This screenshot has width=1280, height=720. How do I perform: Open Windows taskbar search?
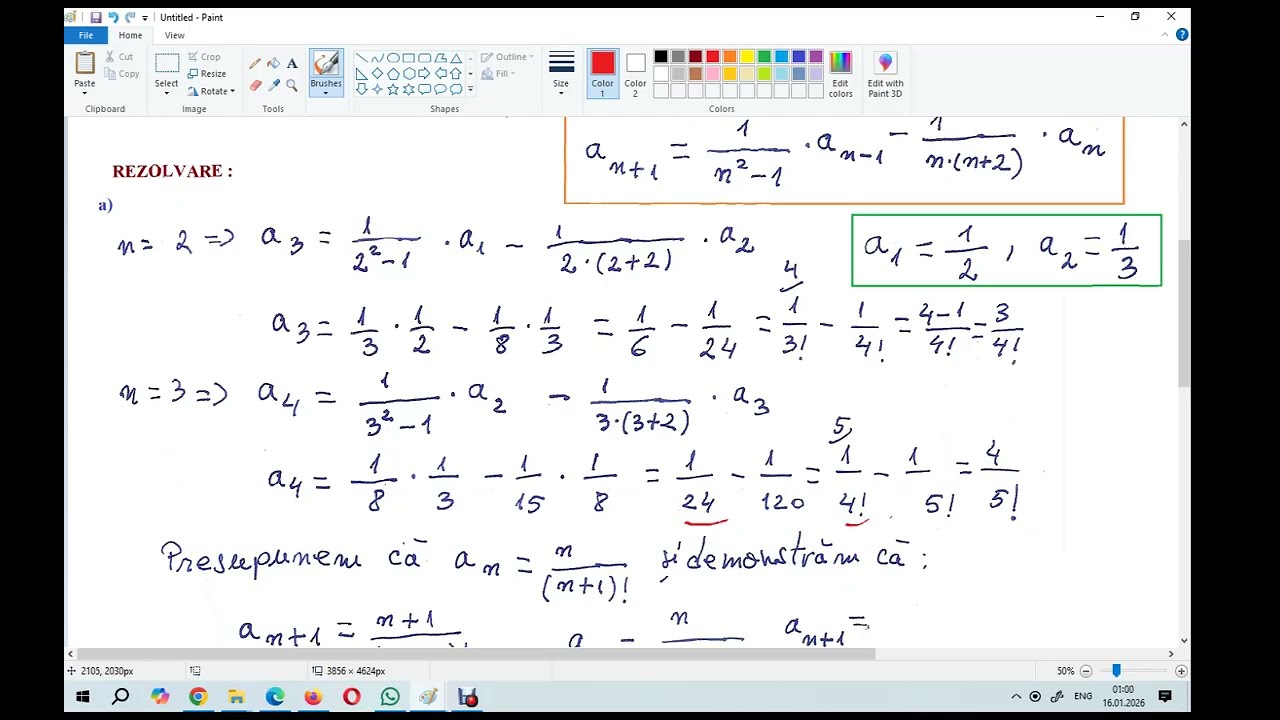[x=120, y=697]
